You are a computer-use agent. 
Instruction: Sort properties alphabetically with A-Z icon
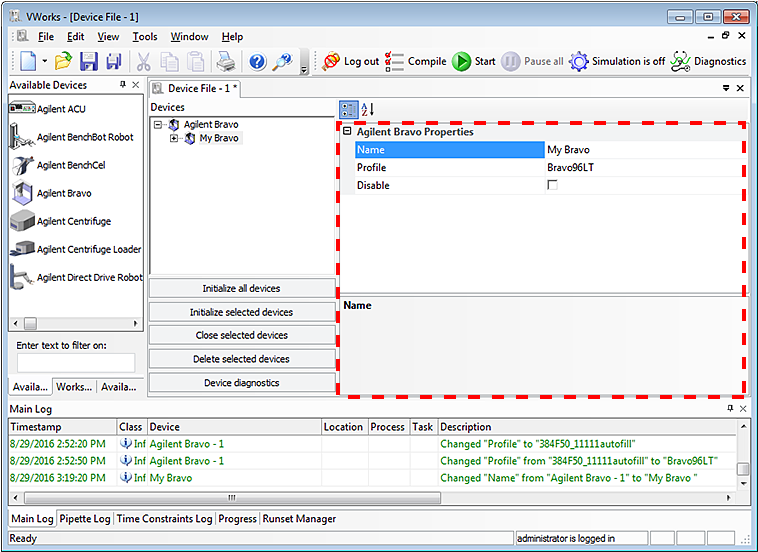click(366, 109)
